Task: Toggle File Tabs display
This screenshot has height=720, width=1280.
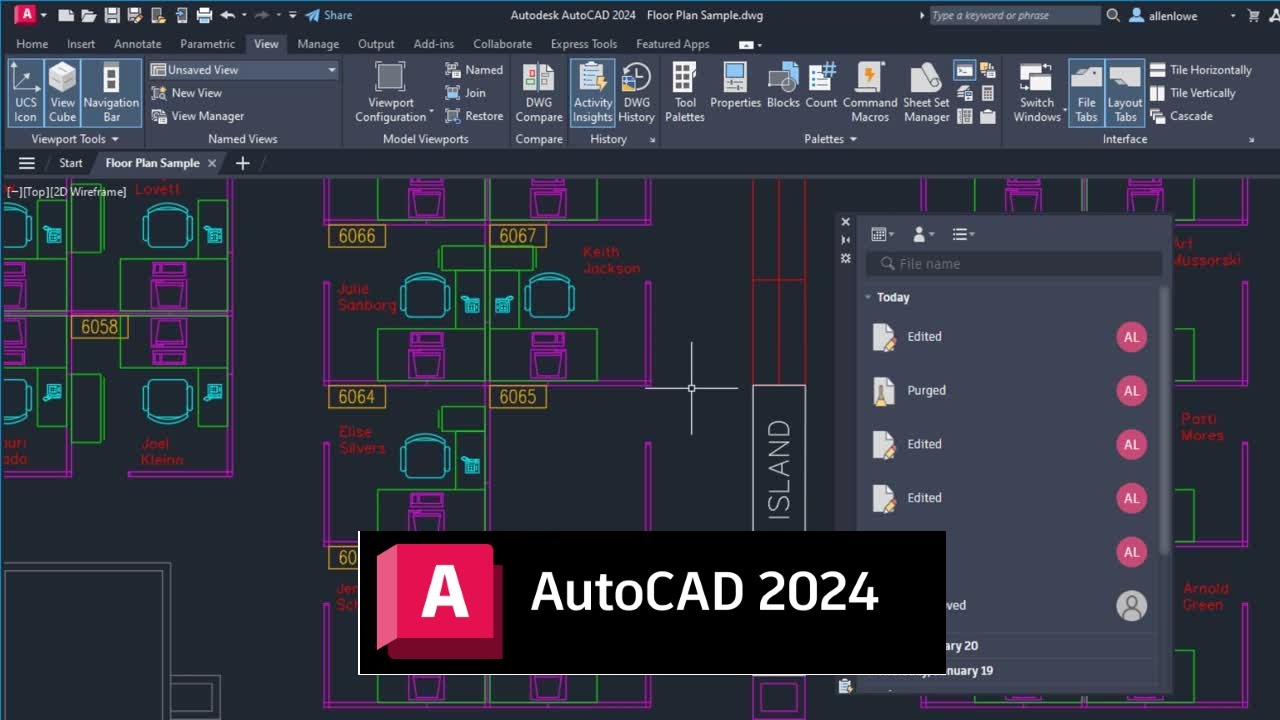Action: [x=1086, y=92]
